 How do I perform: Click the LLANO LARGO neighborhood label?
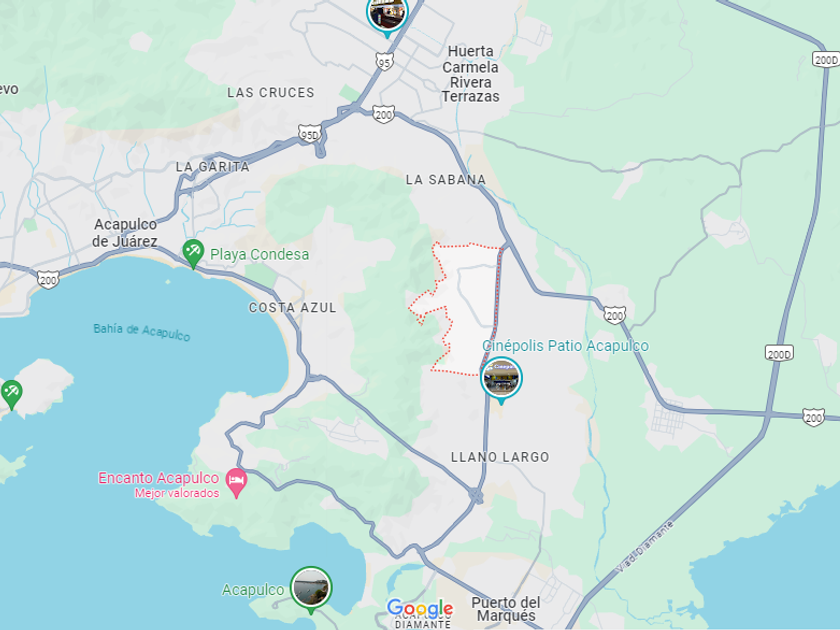500,457
